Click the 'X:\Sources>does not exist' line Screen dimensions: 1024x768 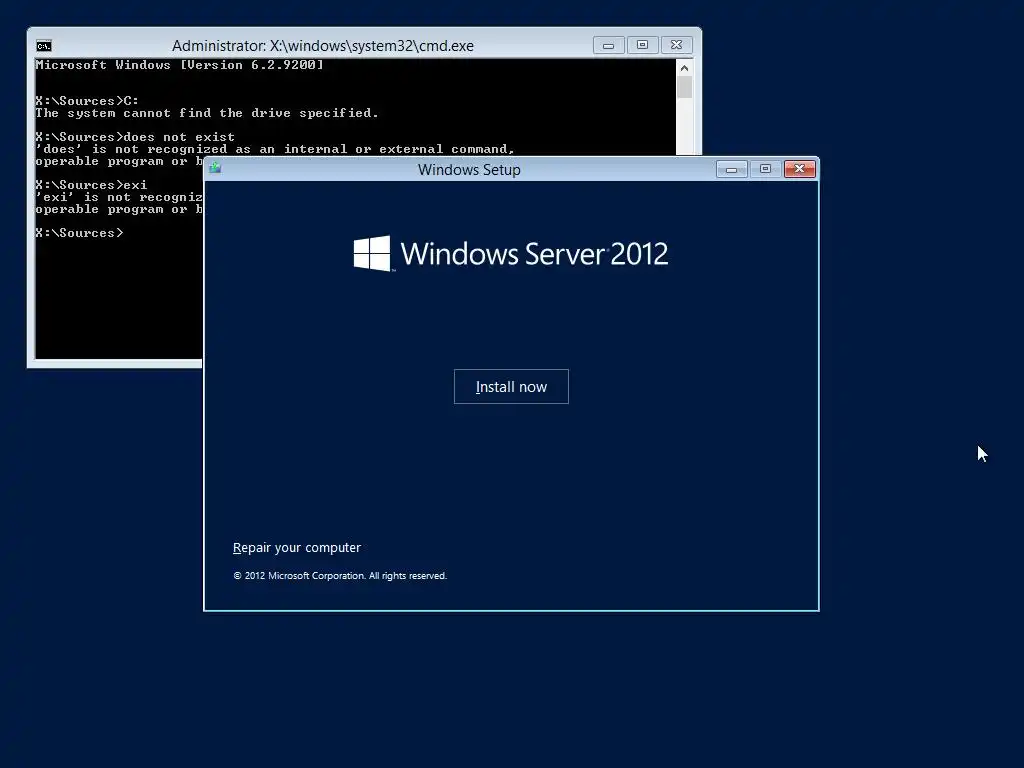tap(135, 137)
